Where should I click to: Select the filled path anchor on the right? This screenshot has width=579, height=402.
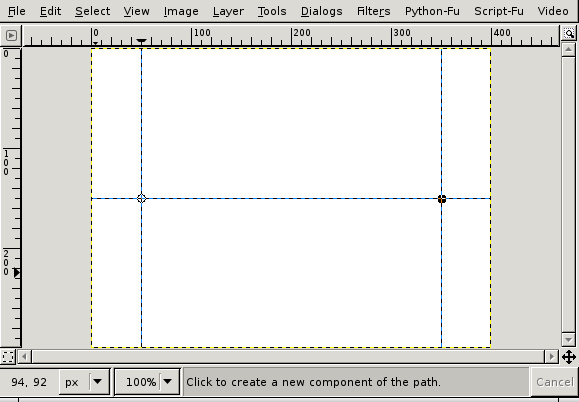click(x=442, y=199)
